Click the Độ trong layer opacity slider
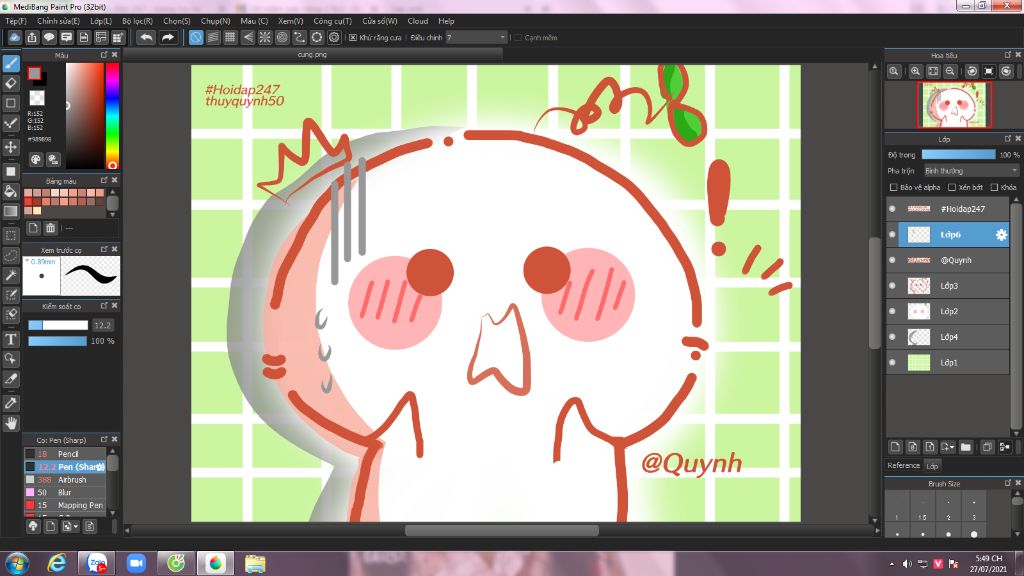Screen dimensions: 1024x576 coord(958,155)
